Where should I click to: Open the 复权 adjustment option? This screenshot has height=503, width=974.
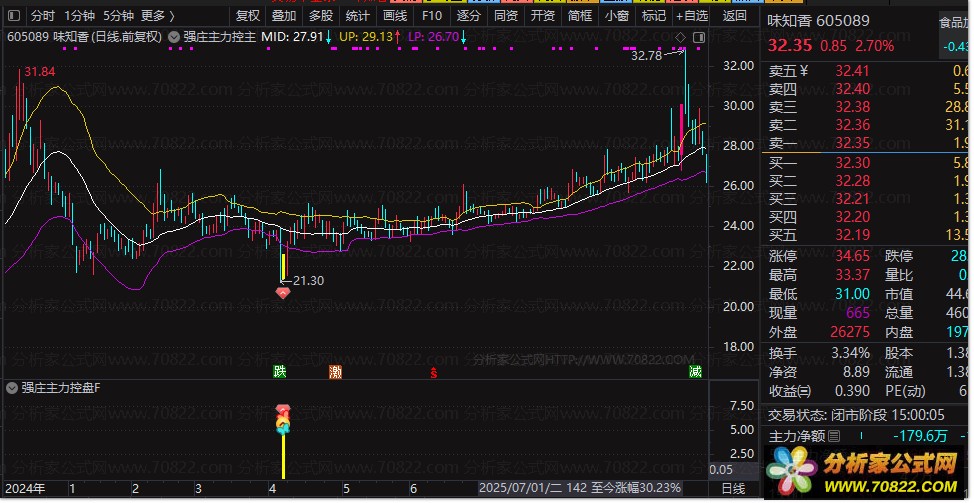click(247, 16)
